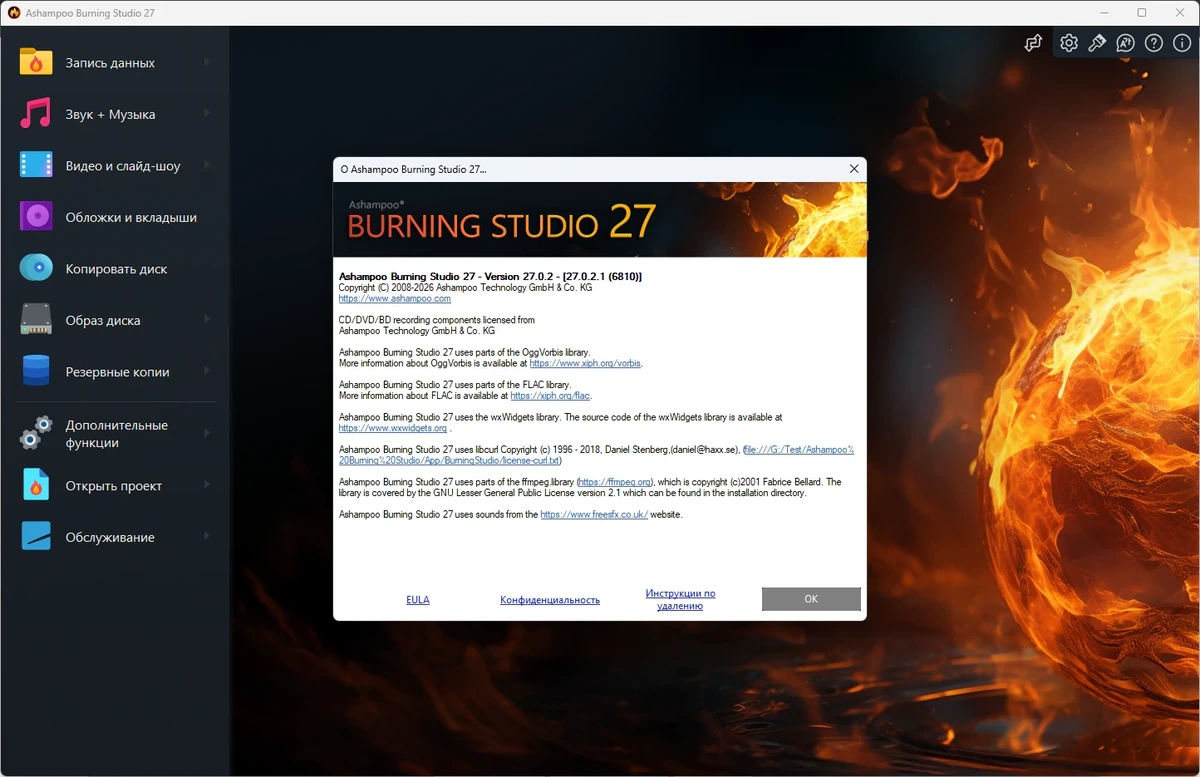Open the Видео и слайд-шоу film icon

pyautogui.click(x=36, y=165)
